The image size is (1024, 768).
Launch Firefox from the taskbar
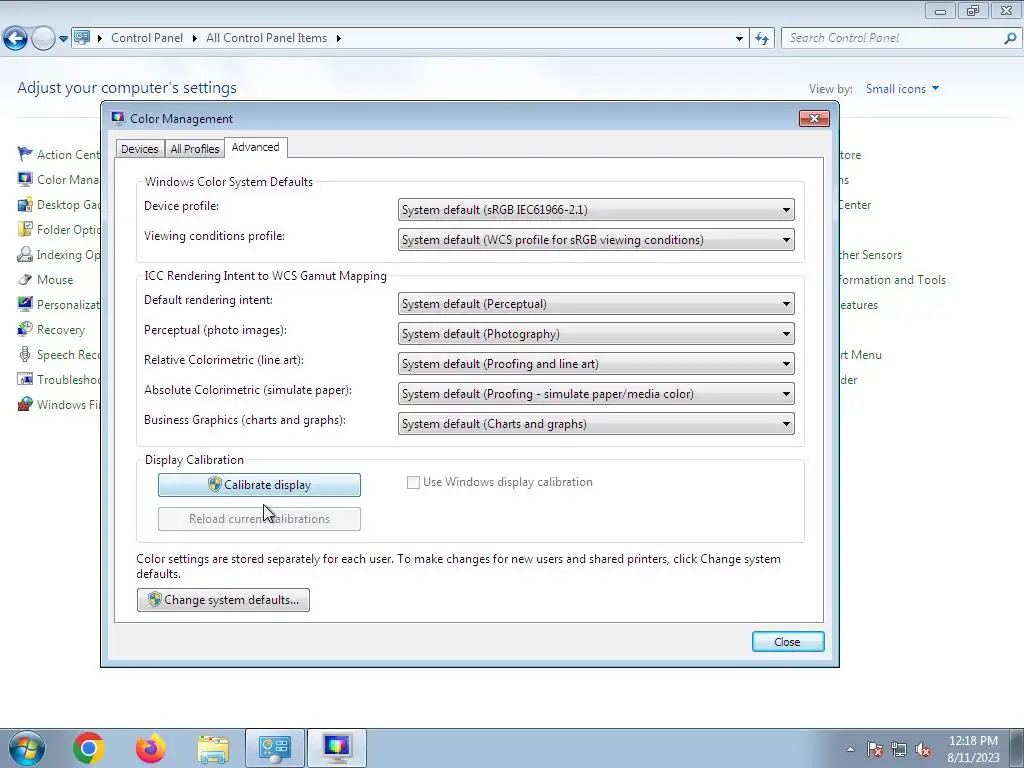[151, 748]
